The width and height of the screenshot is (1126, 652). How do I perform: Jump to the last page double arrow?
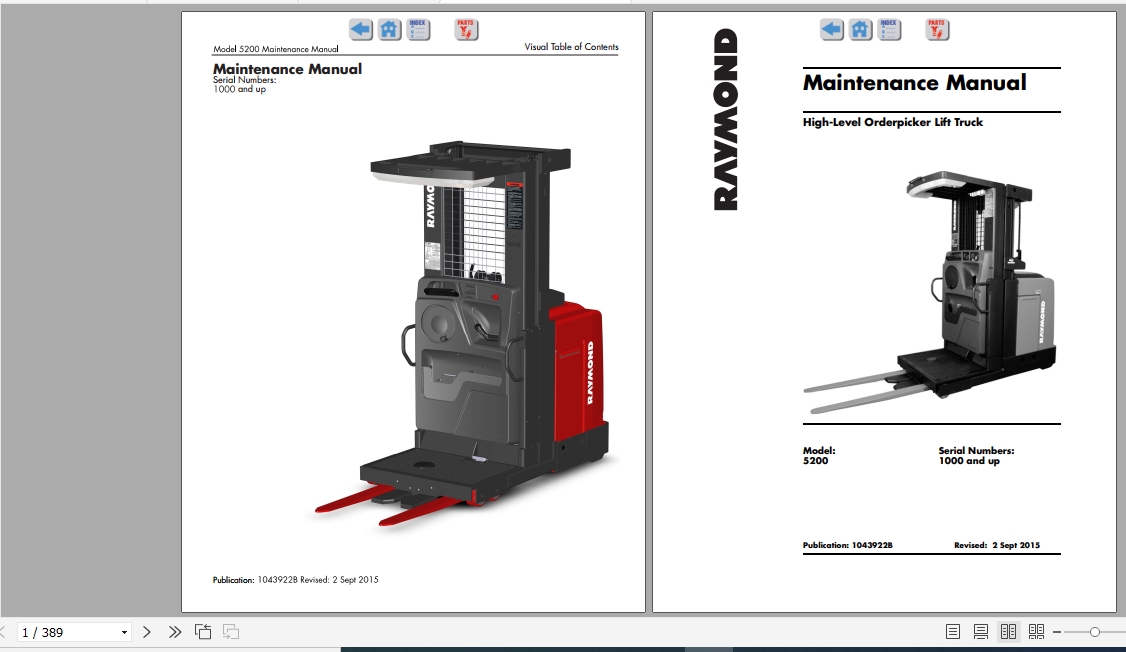pos(175,632)
